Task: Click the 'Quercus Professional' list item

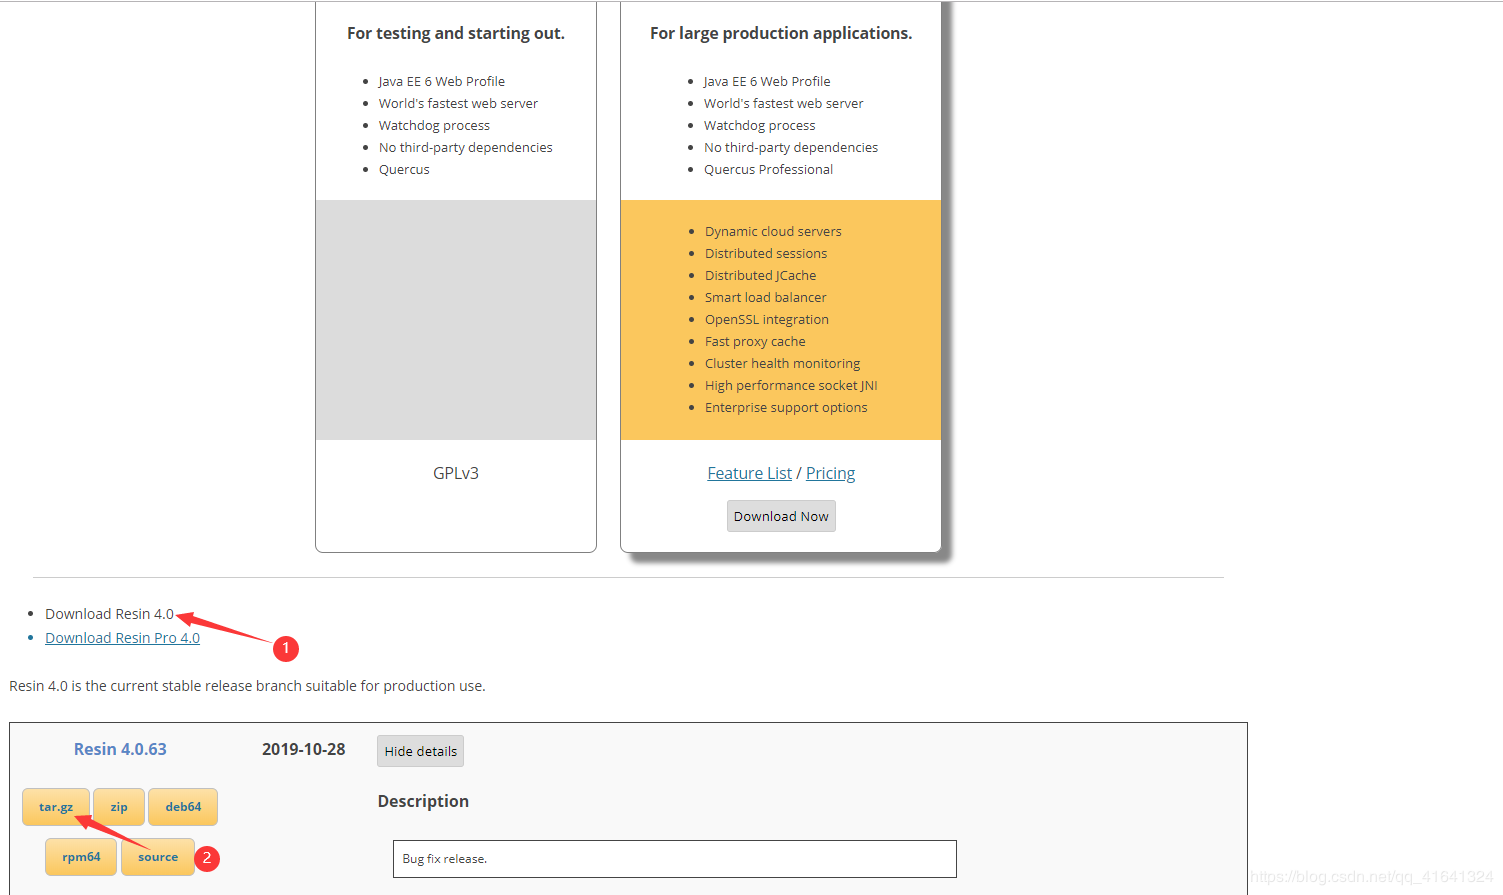Action: [768, 169]
